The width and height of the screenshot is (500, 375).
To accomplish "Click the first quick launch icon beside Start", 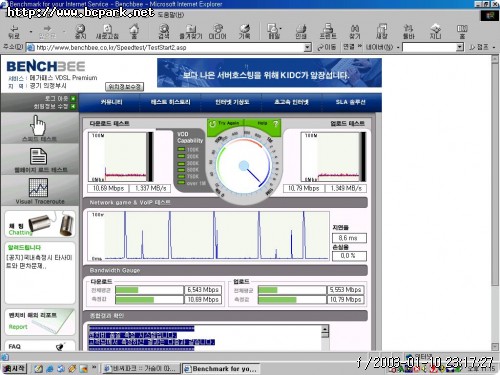I will (x=38, y=369).
